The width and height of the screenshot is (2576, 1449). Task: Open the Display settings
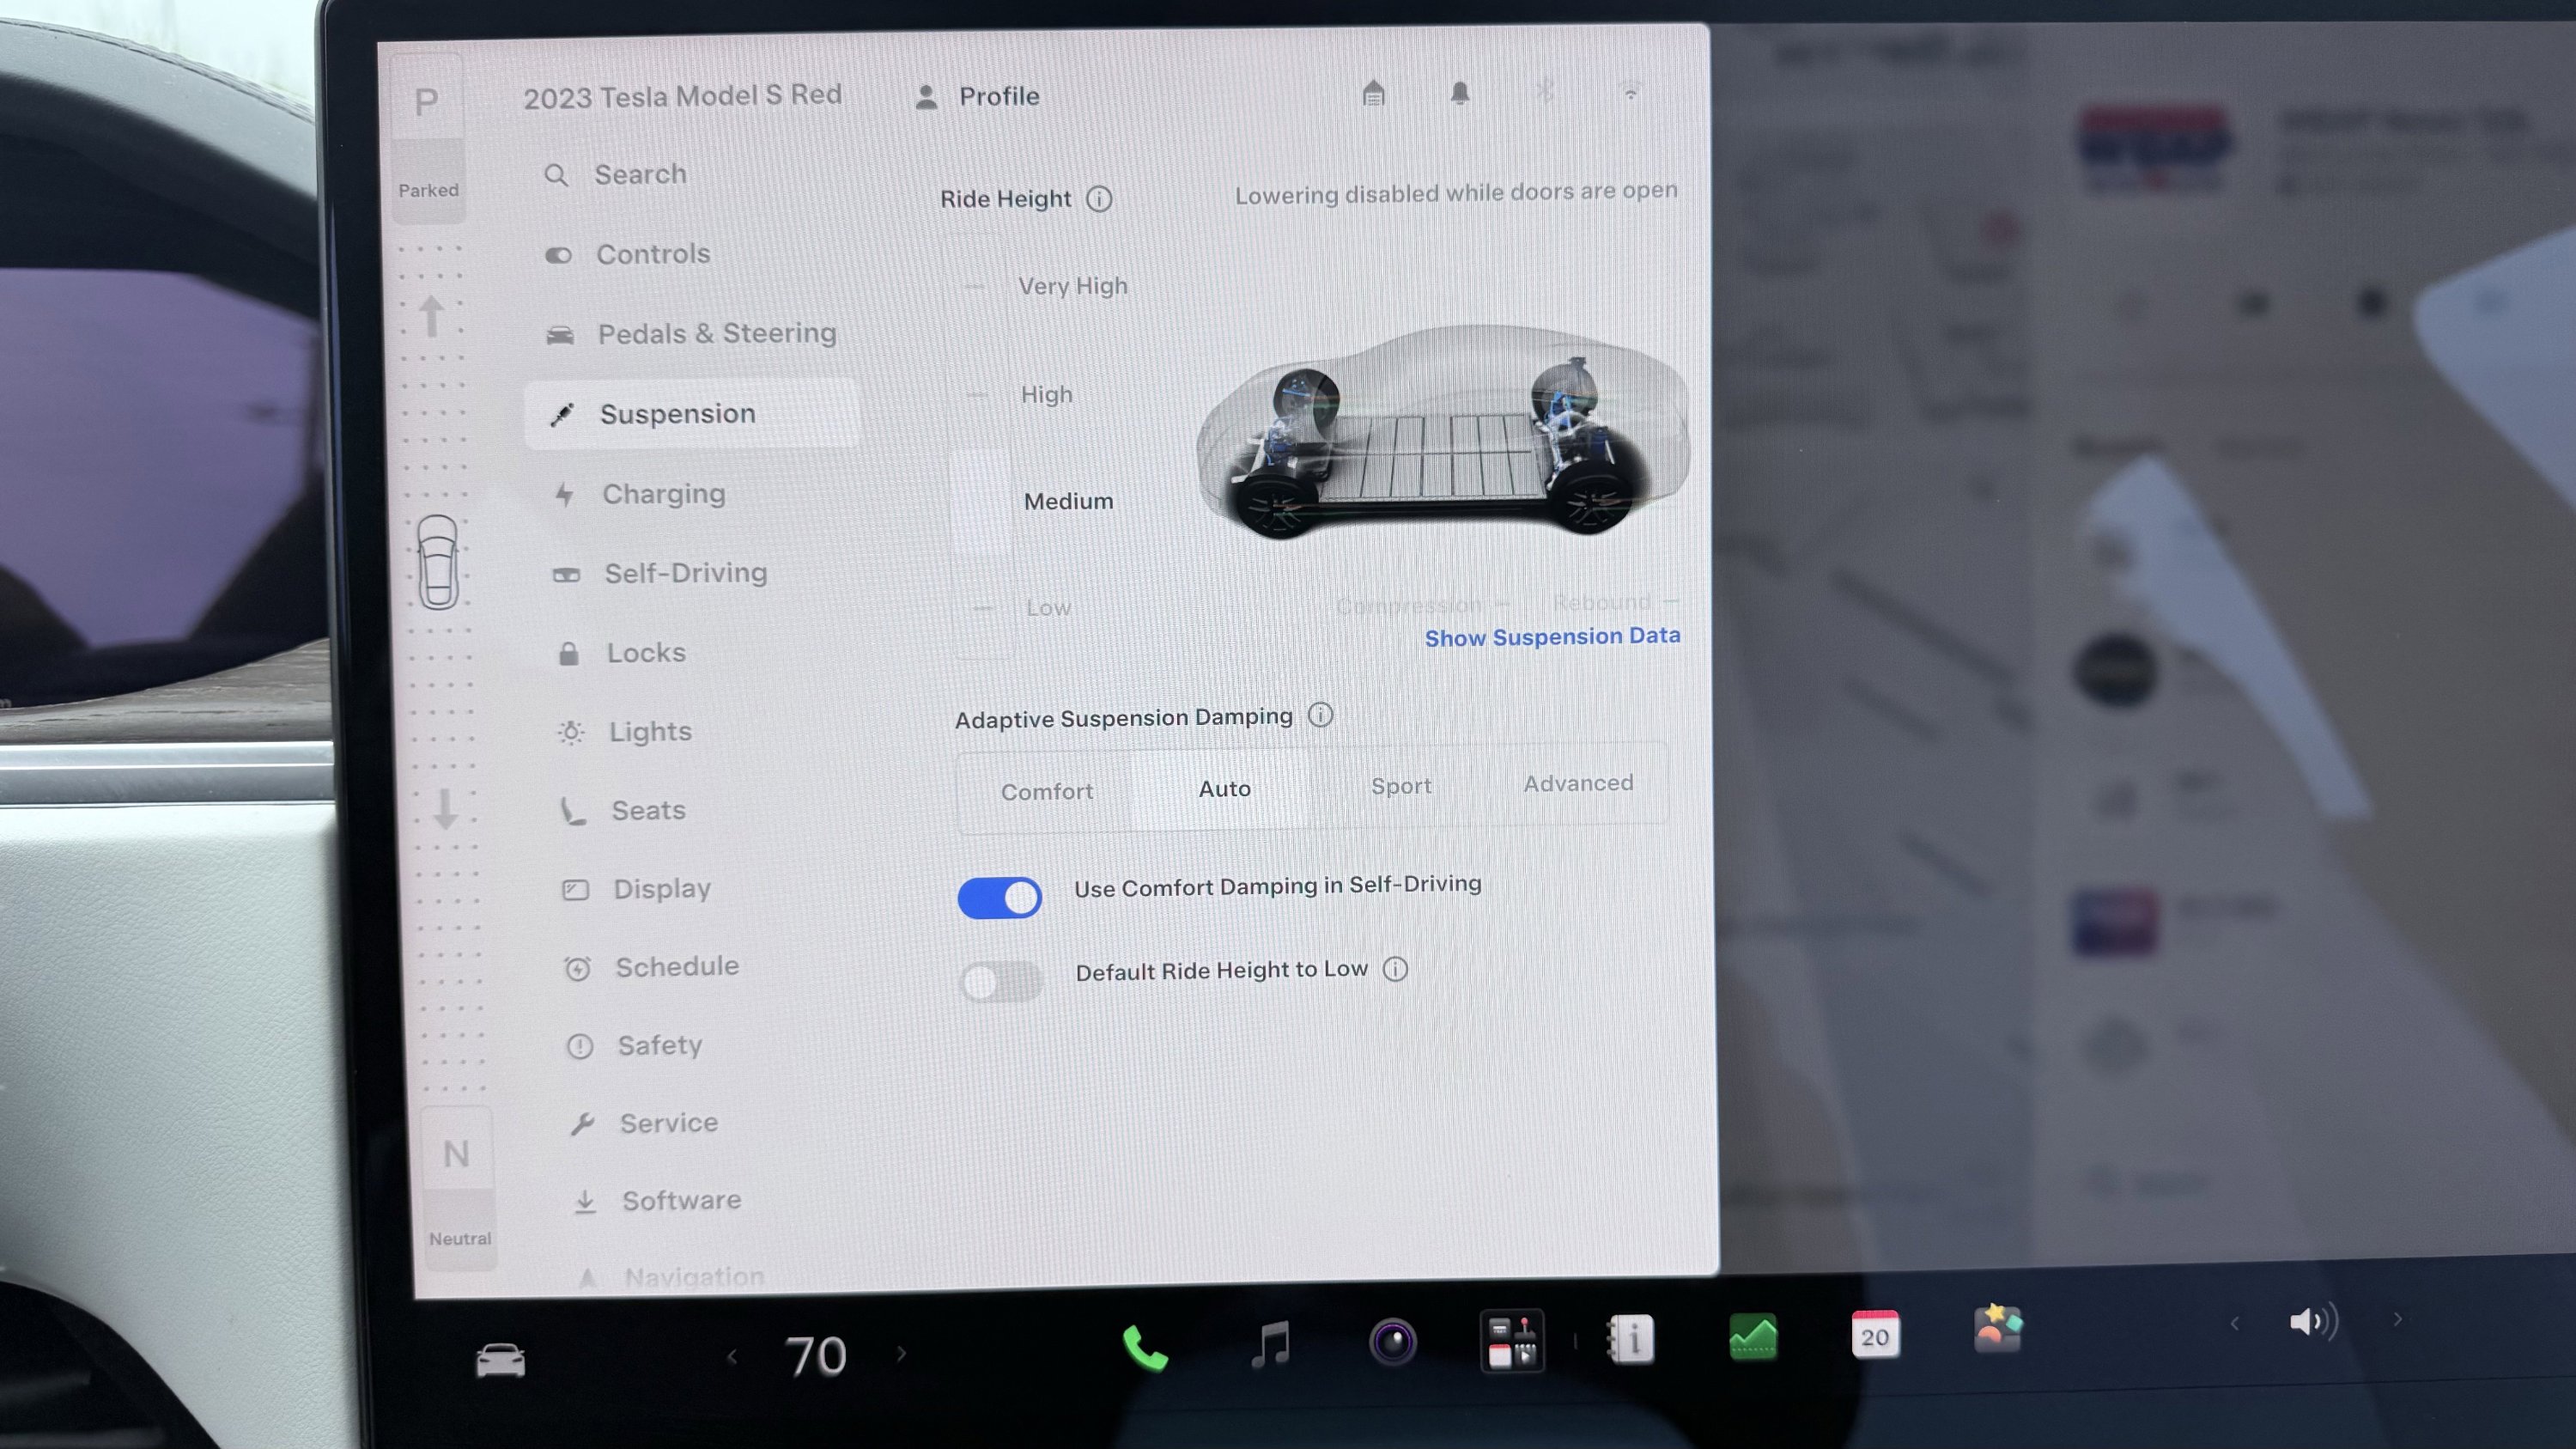coord(637,889)
